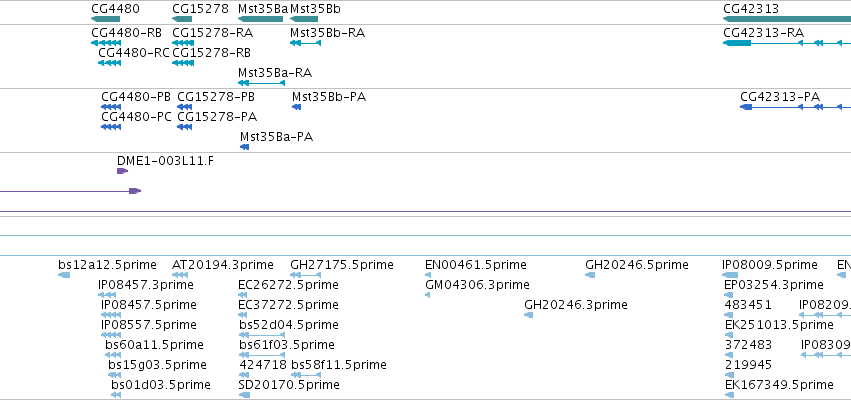Select the CG4480 gene arrow glyph
The image size is (851, 400).
(x=105, y=19)
